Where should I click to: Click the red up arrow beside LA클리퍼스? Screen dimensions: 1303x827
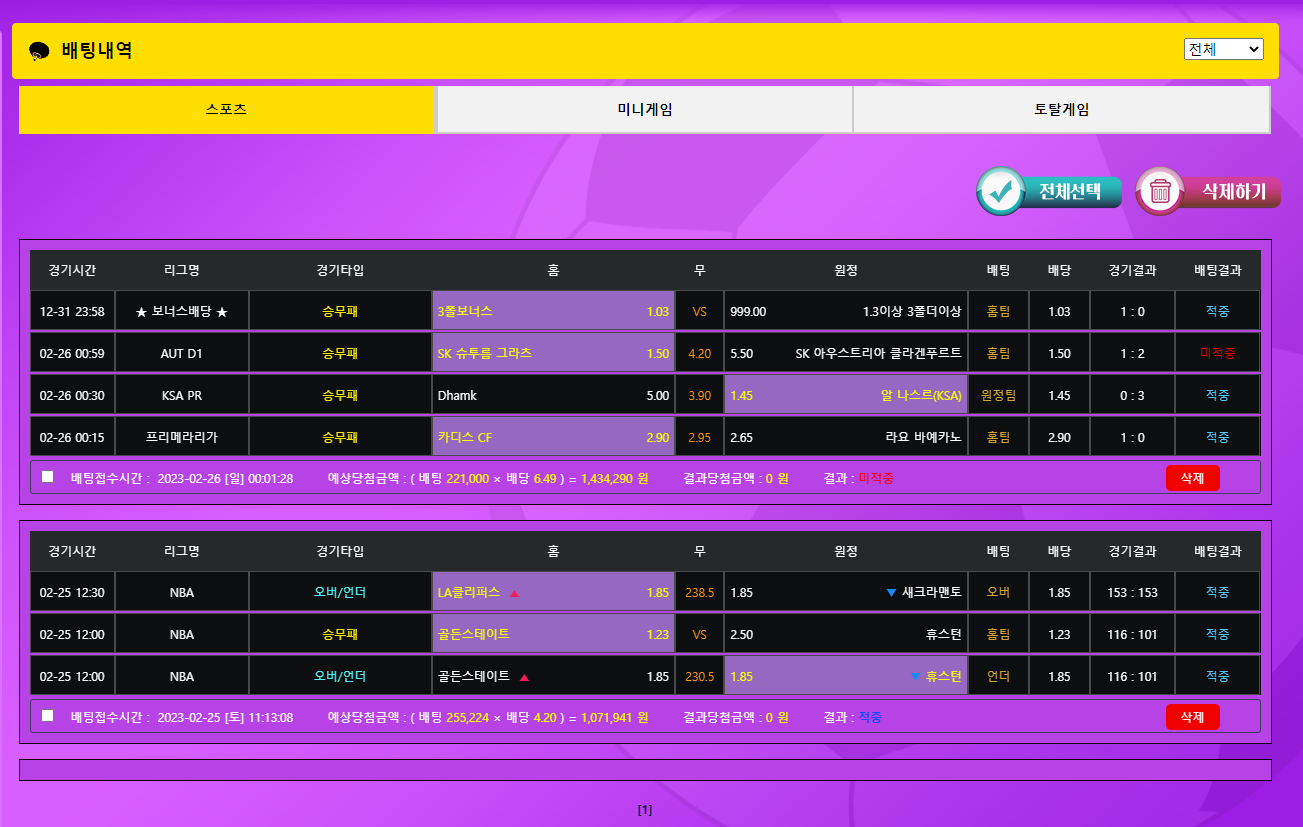(x=515, y=593)
